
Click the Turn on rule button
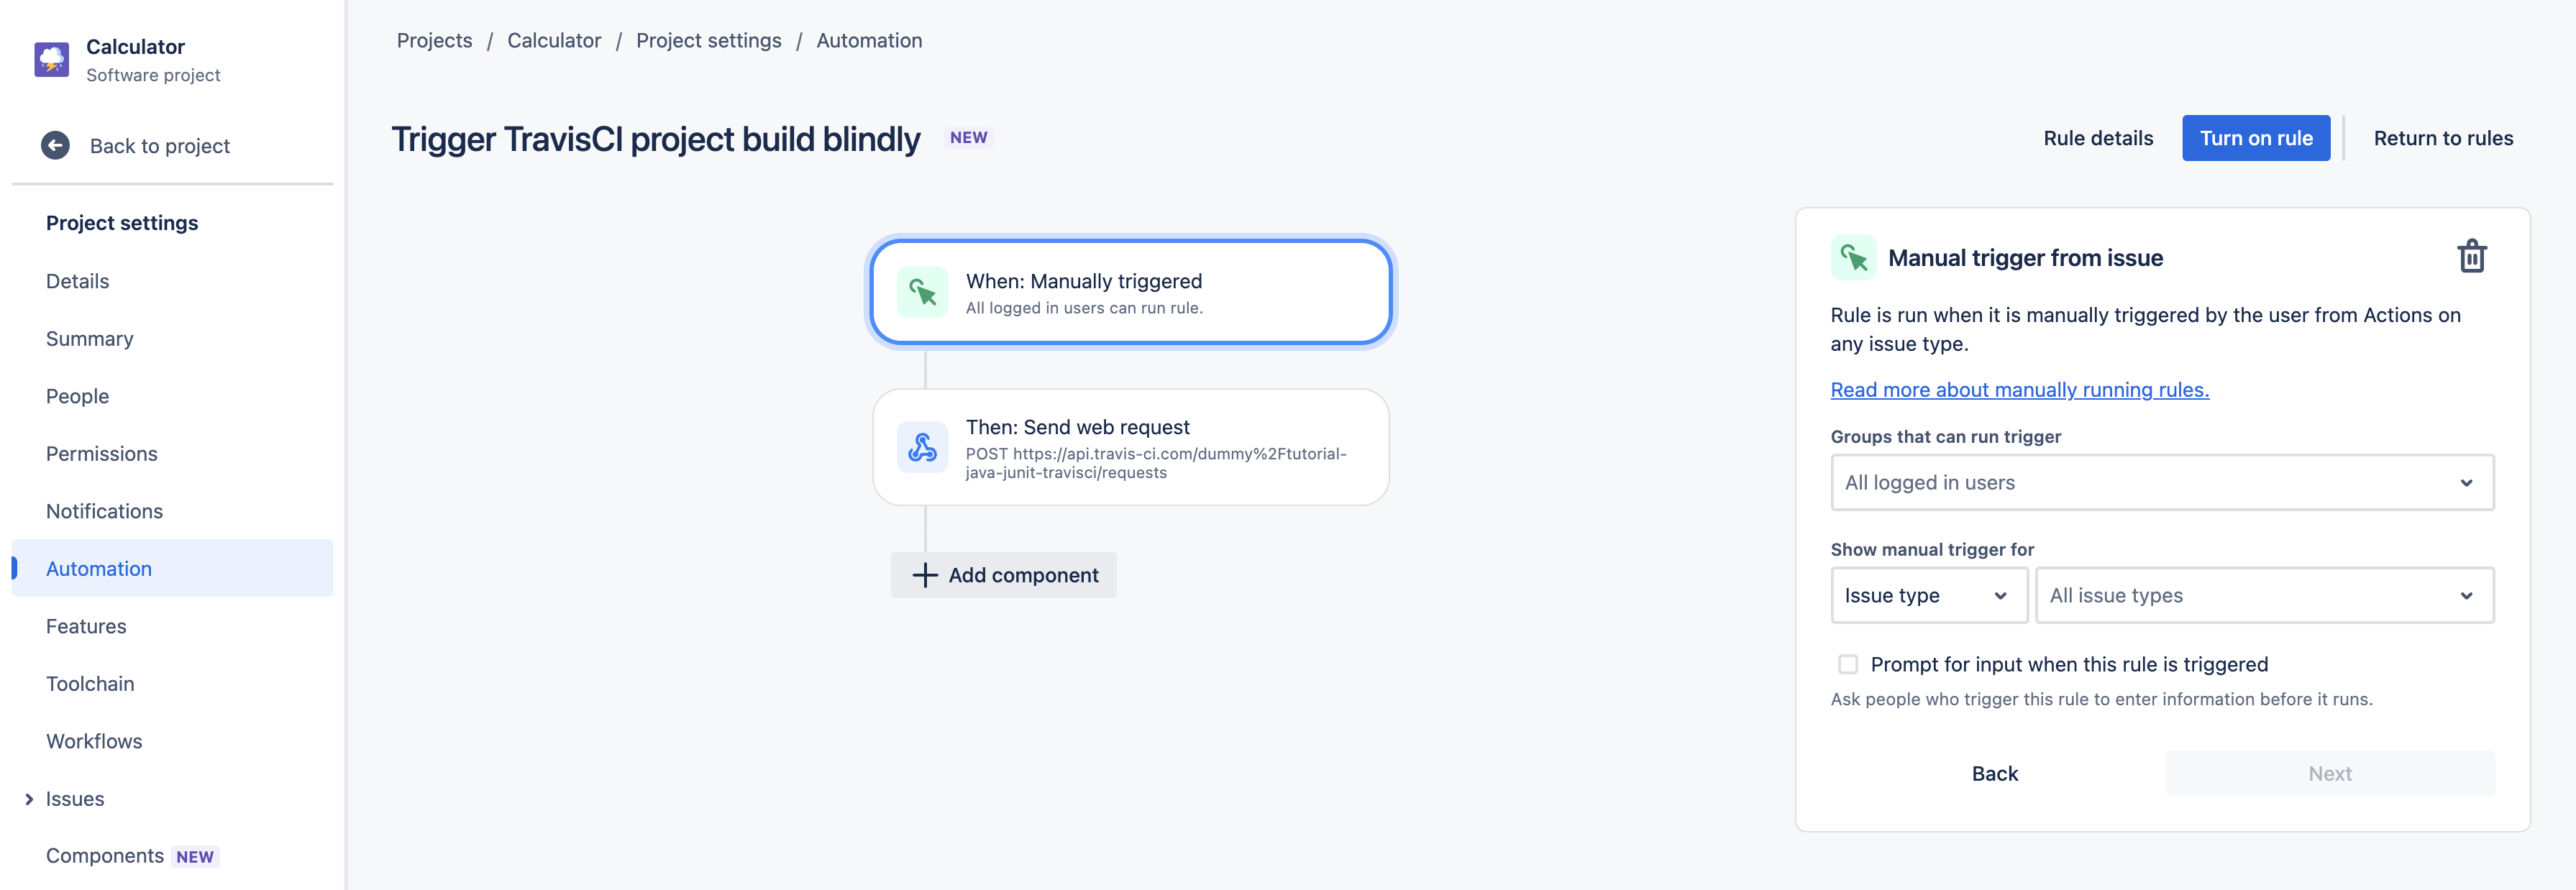[x=2255, y=138]
